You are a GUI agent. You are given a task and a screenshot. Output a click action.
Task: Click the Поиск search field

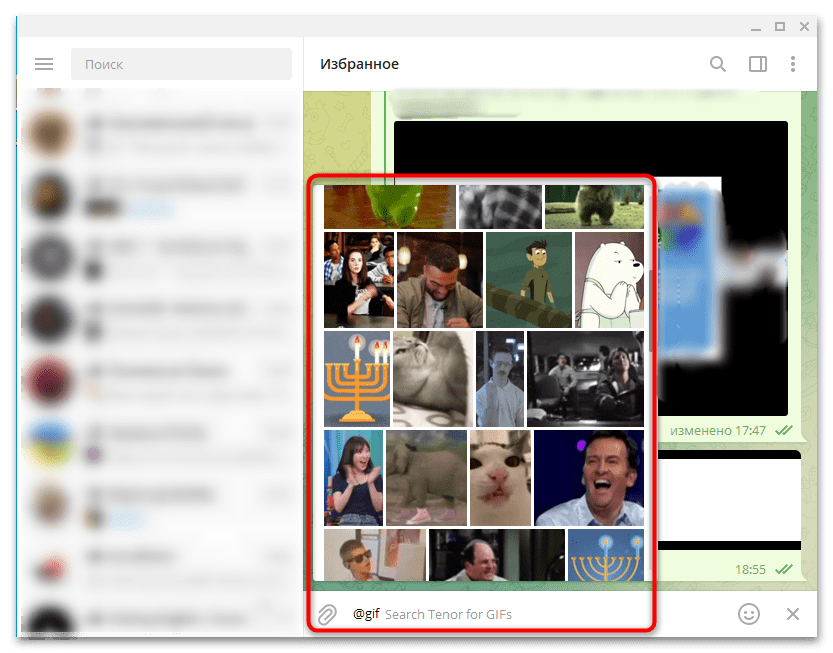click(x=181, y=64)
